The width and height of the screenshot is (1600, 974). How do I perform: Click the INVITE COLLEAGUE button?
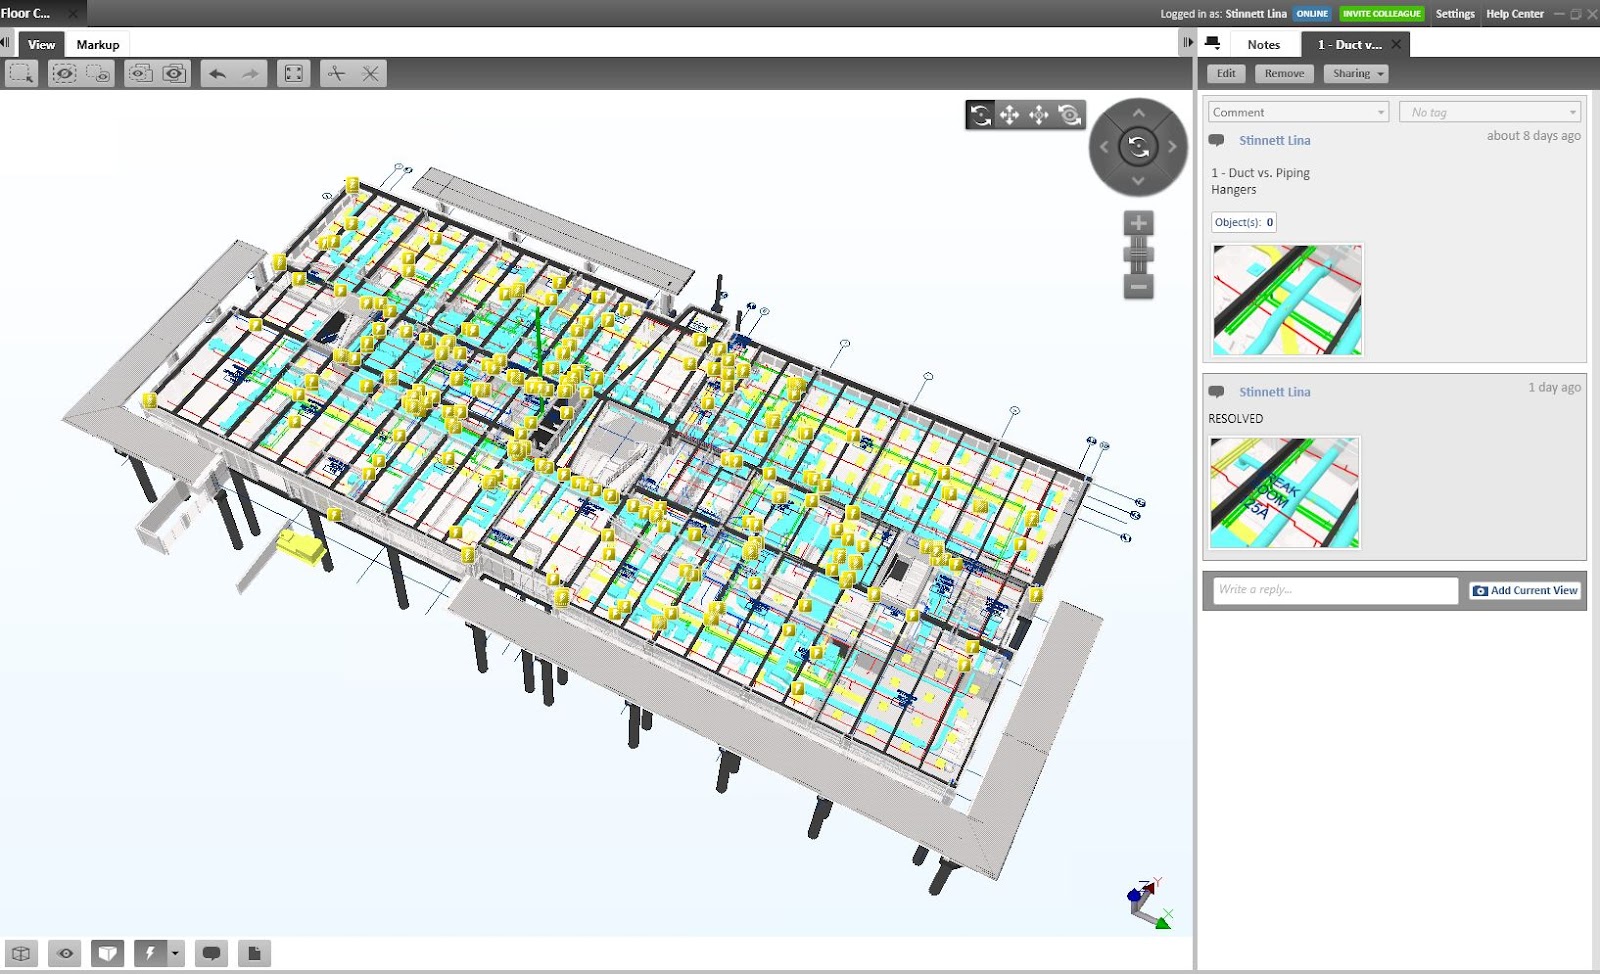point(1381,14)
